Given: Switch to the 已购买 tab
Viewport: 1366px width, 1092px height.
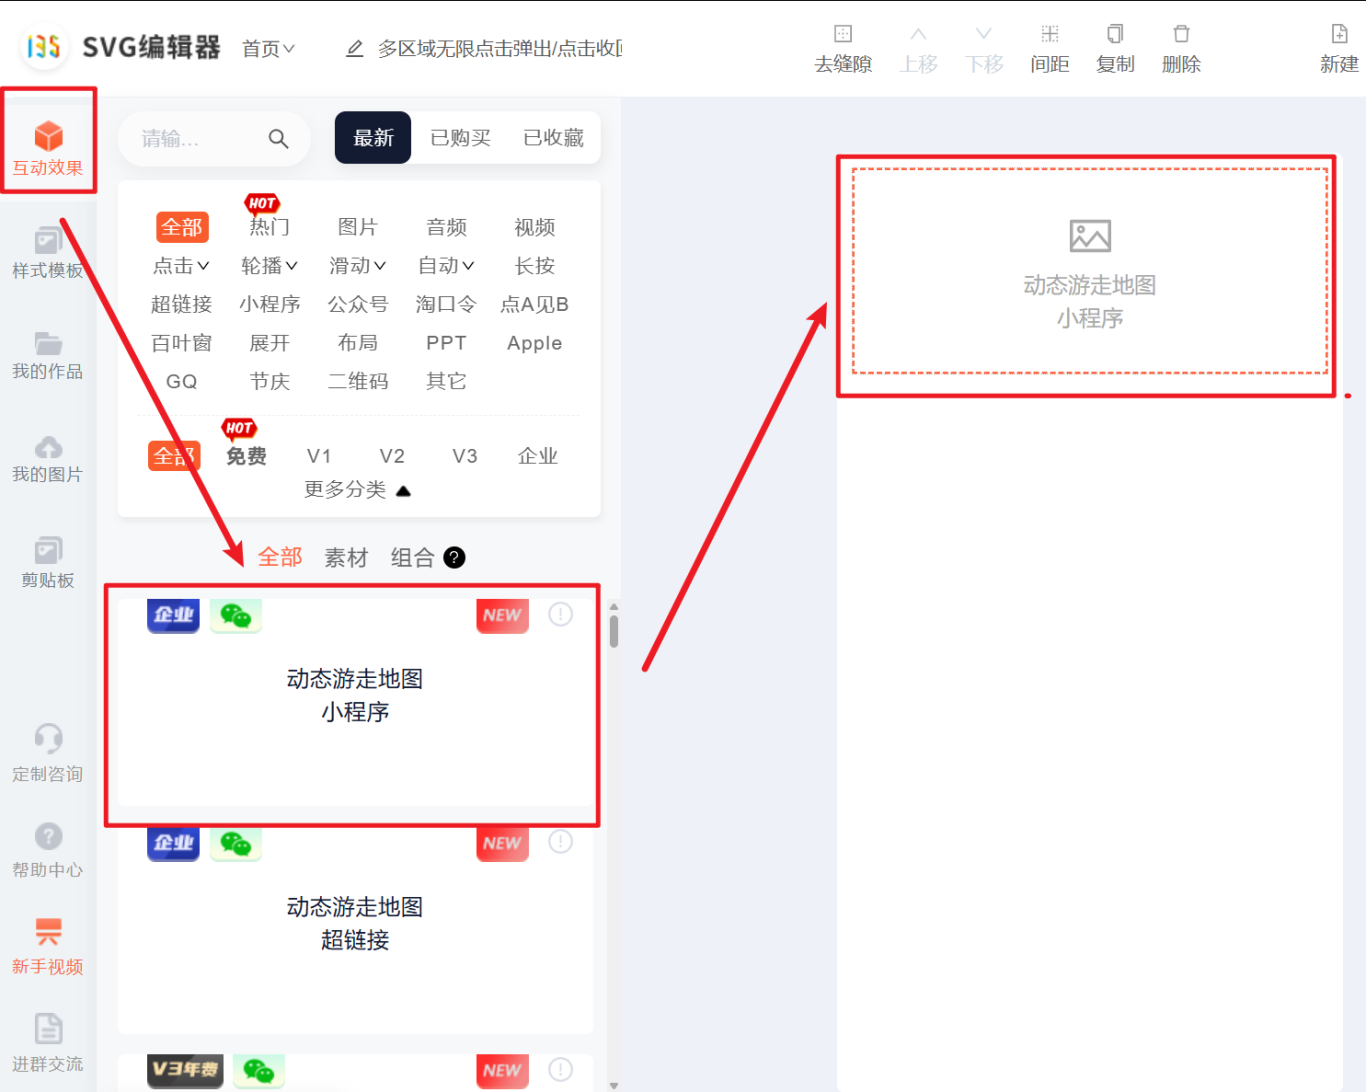Looking at the screenshot, I should (x=460, y=138).
